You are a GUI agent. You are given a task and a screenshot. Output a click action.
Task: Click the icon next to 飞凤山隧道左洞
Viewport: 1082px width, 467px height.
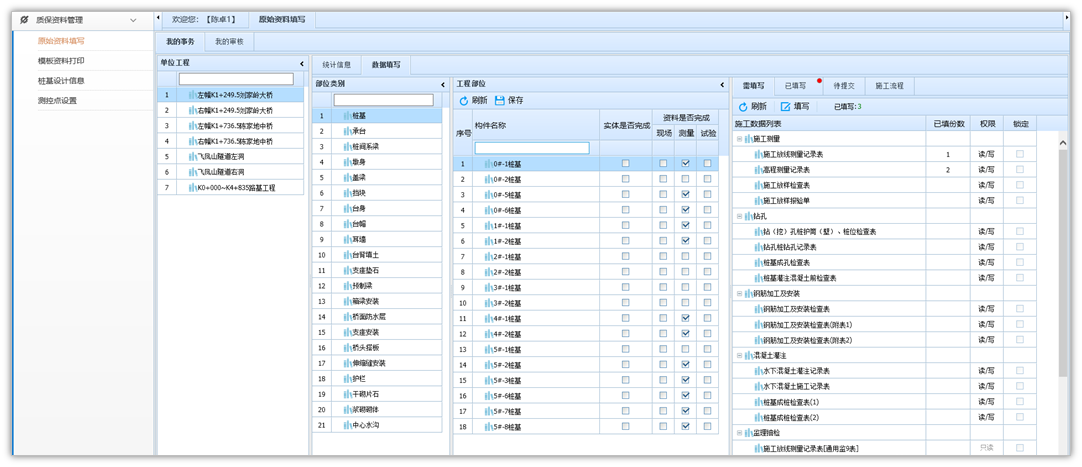pyautogui.click(x=192, y=157)
